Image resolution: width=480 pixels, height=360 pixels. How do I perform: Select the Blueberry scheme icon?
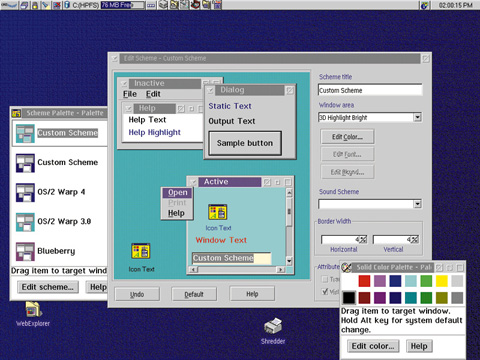coord(25,251)
